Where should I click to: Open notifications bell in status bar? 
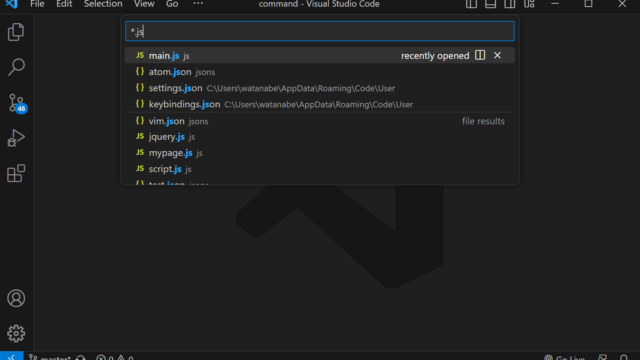[624, 357]
